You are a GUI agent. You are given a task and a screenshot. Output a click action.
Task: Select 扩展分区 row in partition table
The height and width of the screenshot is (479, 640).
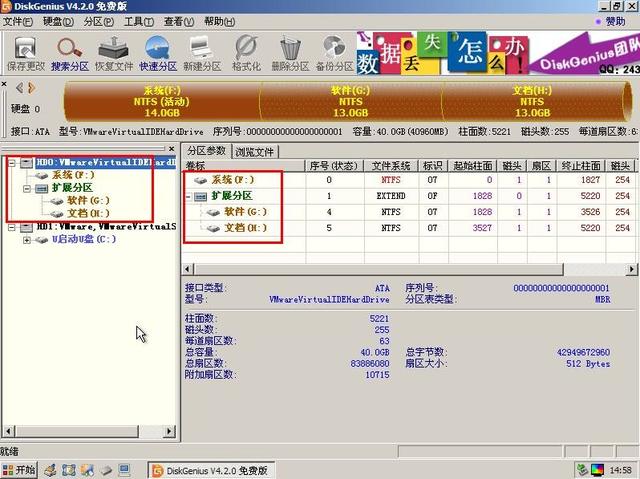click(x=409, y=196)
